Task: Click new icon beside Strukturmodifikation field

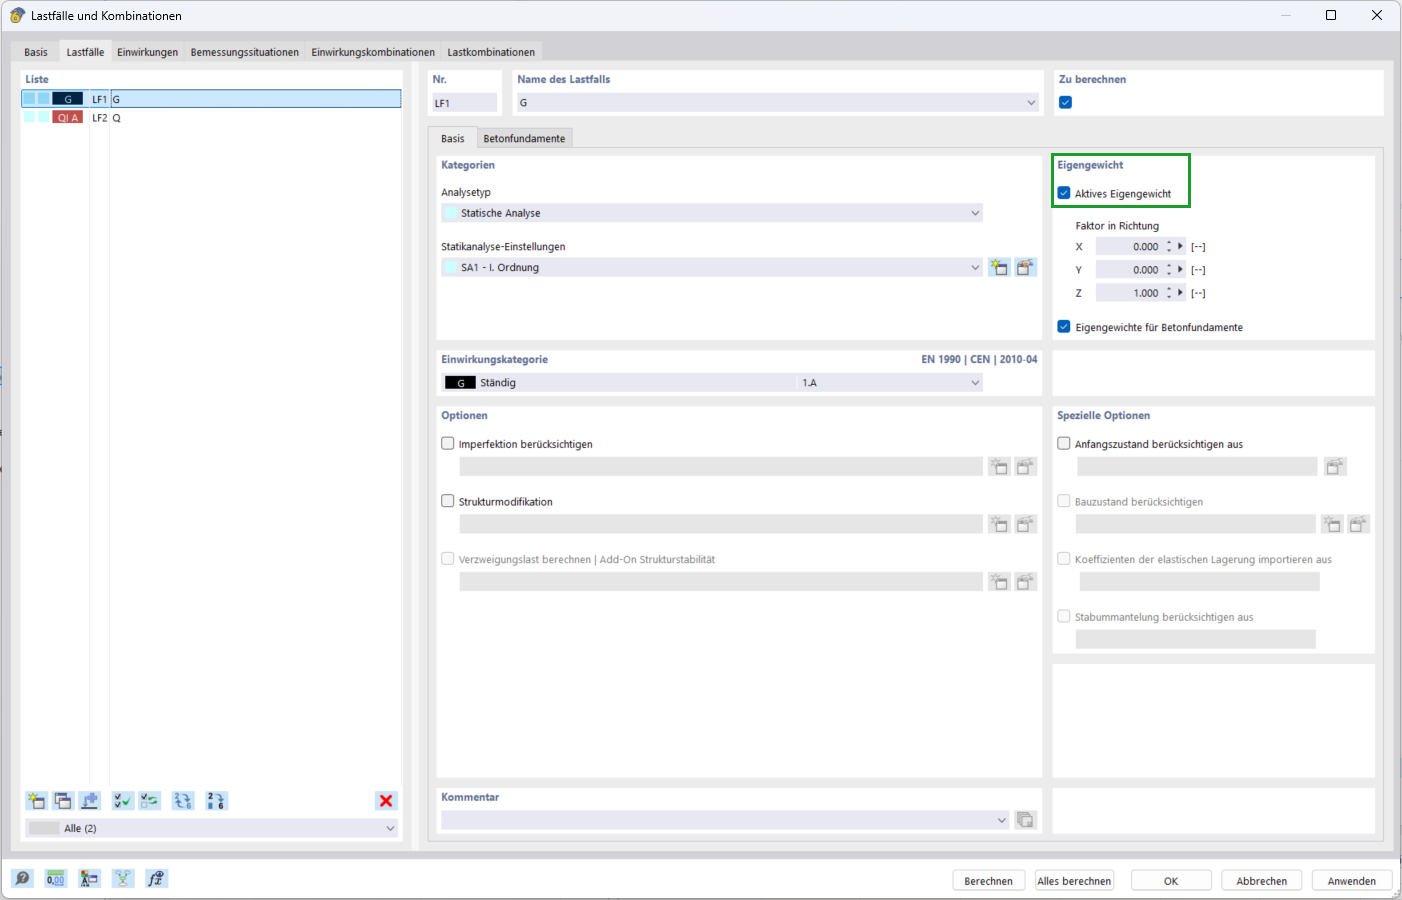Action: 999,524
